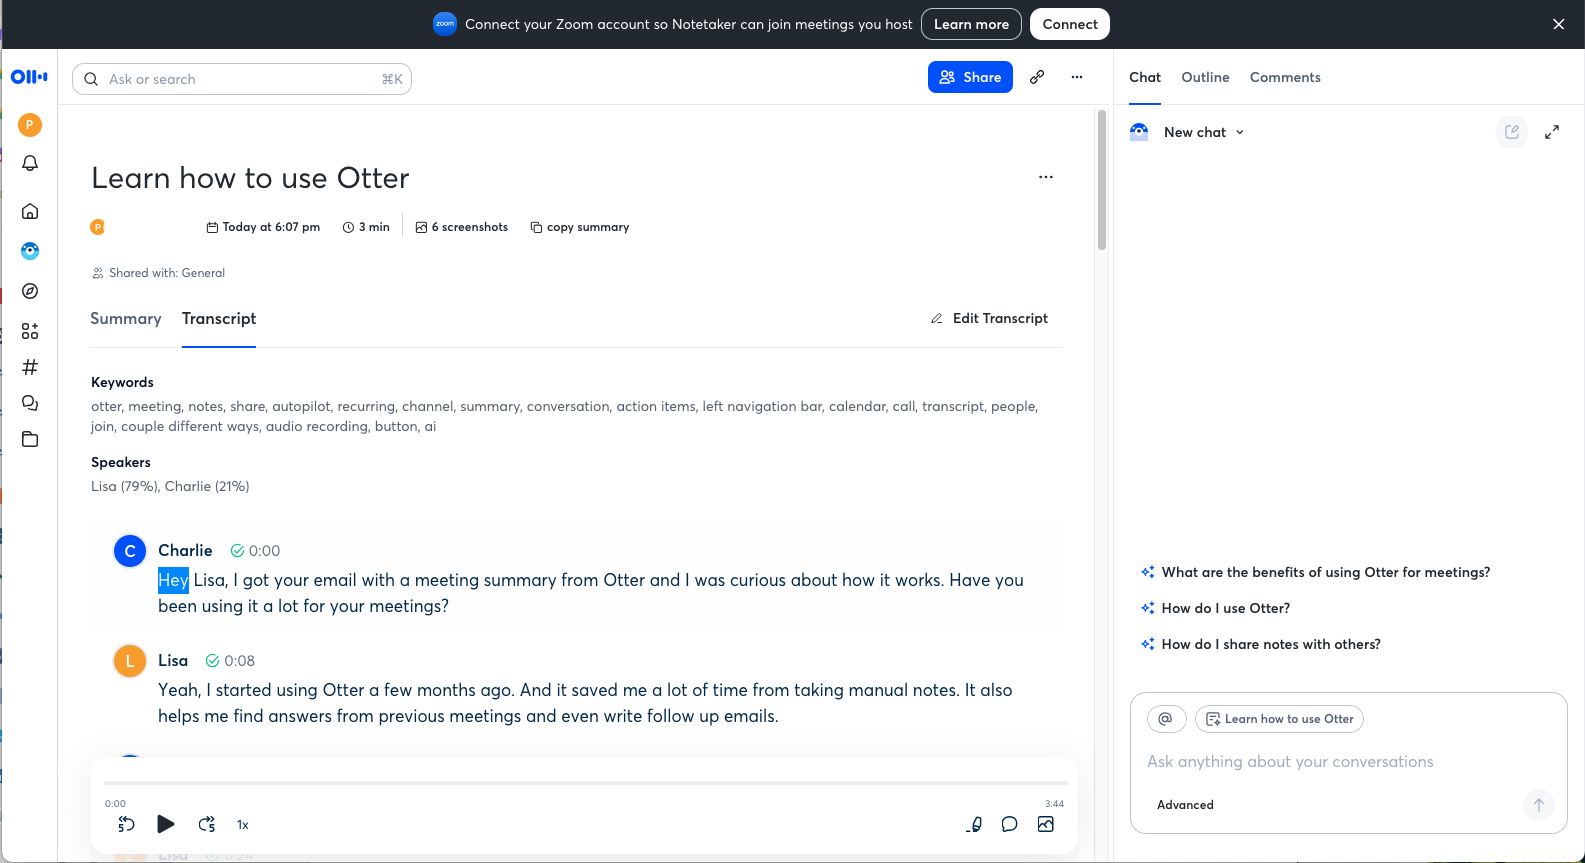Screen dimensions: 1585x863
Task: Click Edit Transcript
Action: click(x=989, y=318)
